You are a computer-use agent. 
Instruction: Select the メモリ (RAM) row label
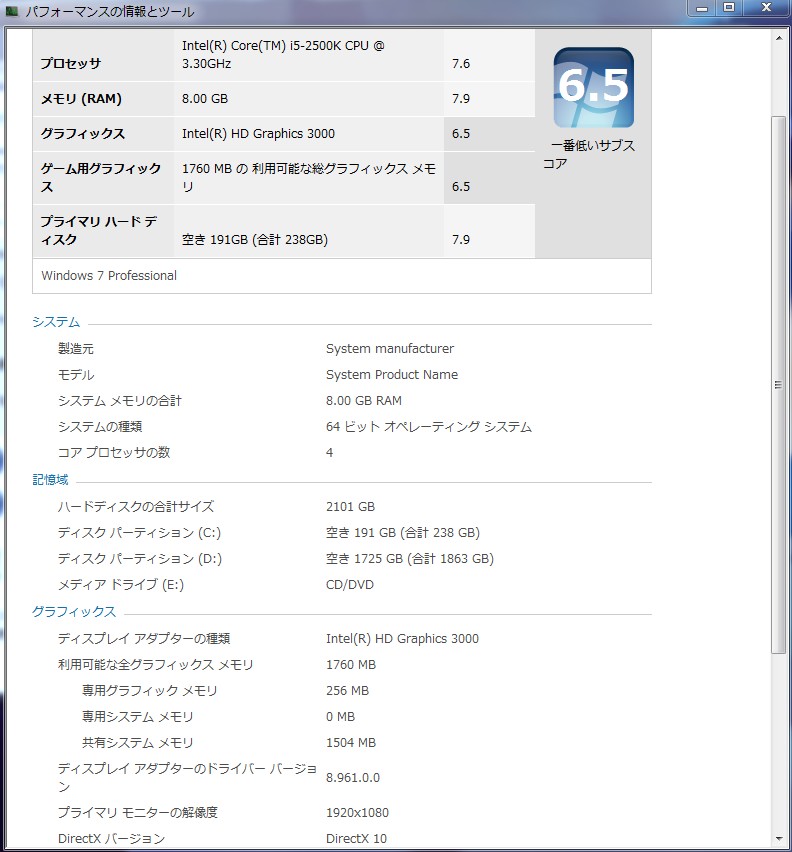point(81,99)
